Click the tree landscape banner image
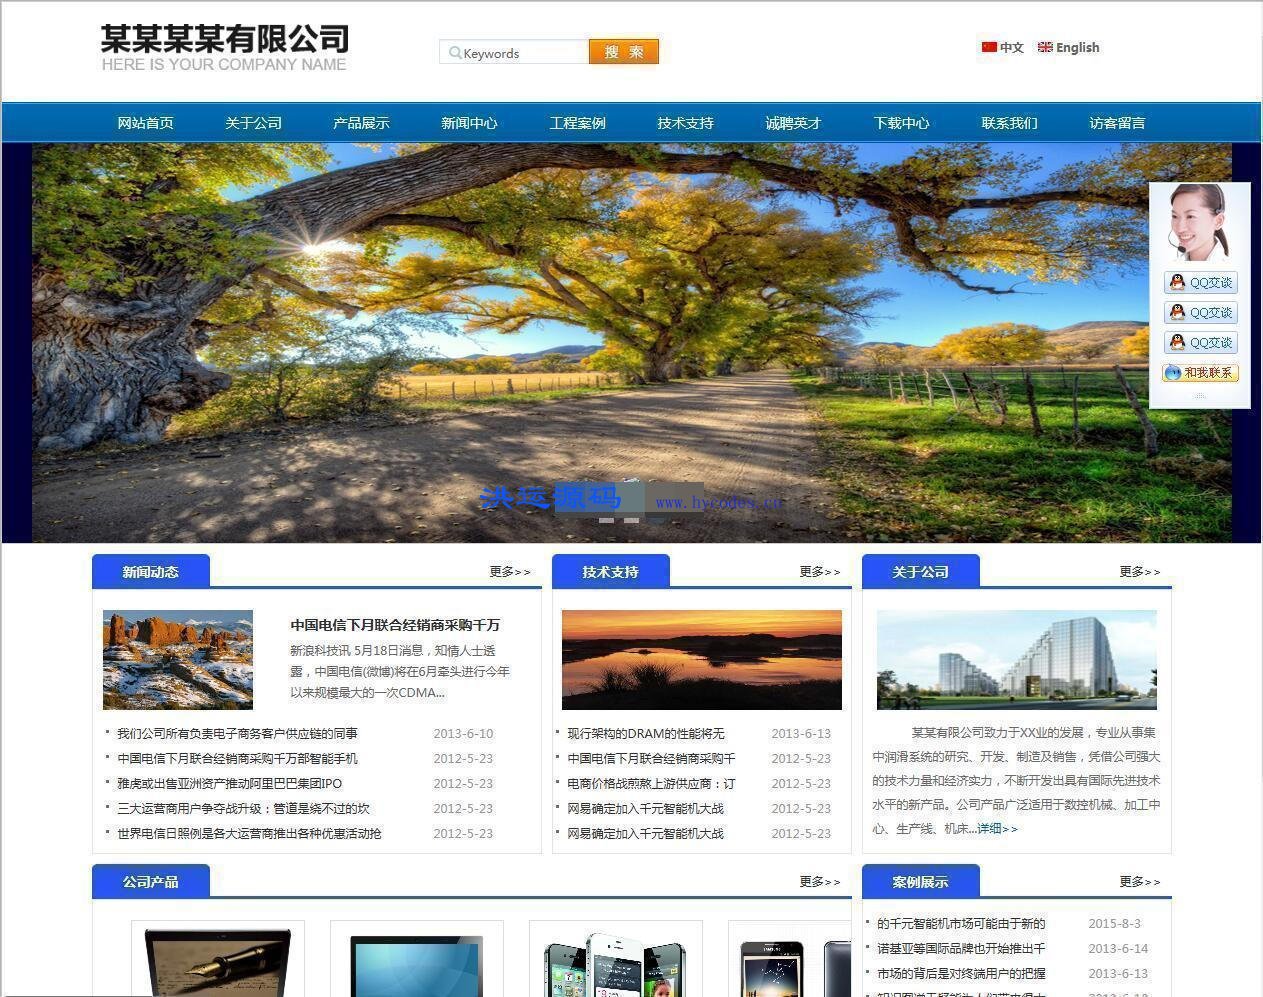 [632, 343]
